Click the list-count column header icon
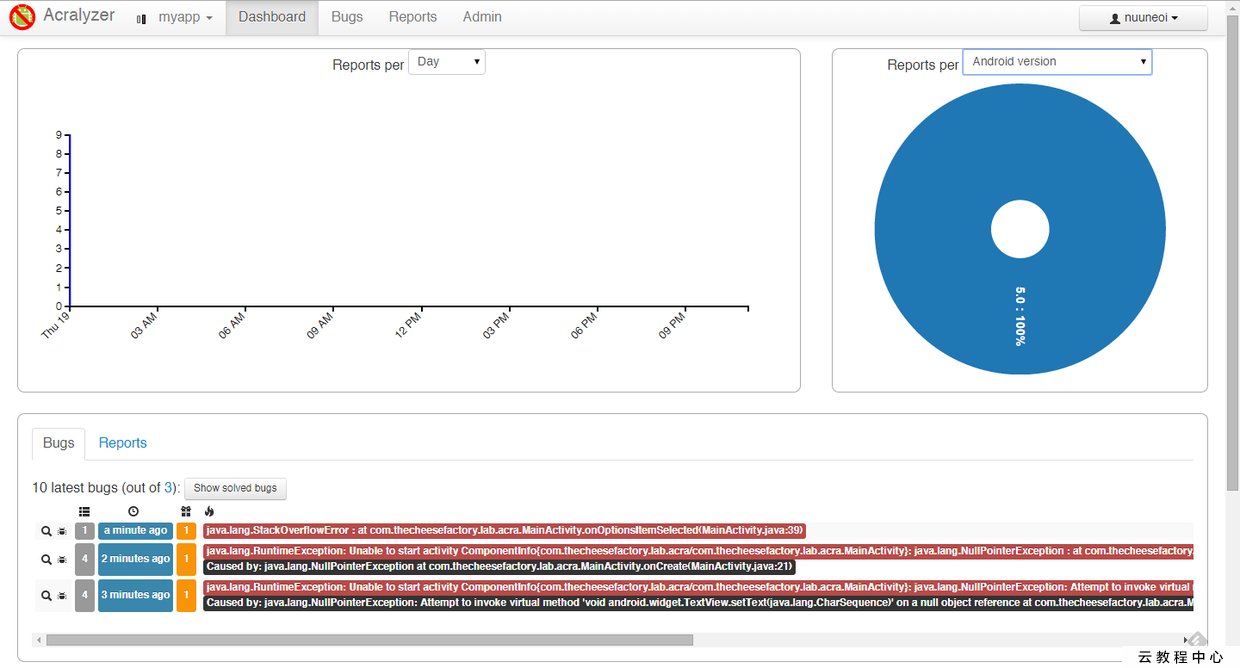1240x668 pixels. tap(85, 512)
